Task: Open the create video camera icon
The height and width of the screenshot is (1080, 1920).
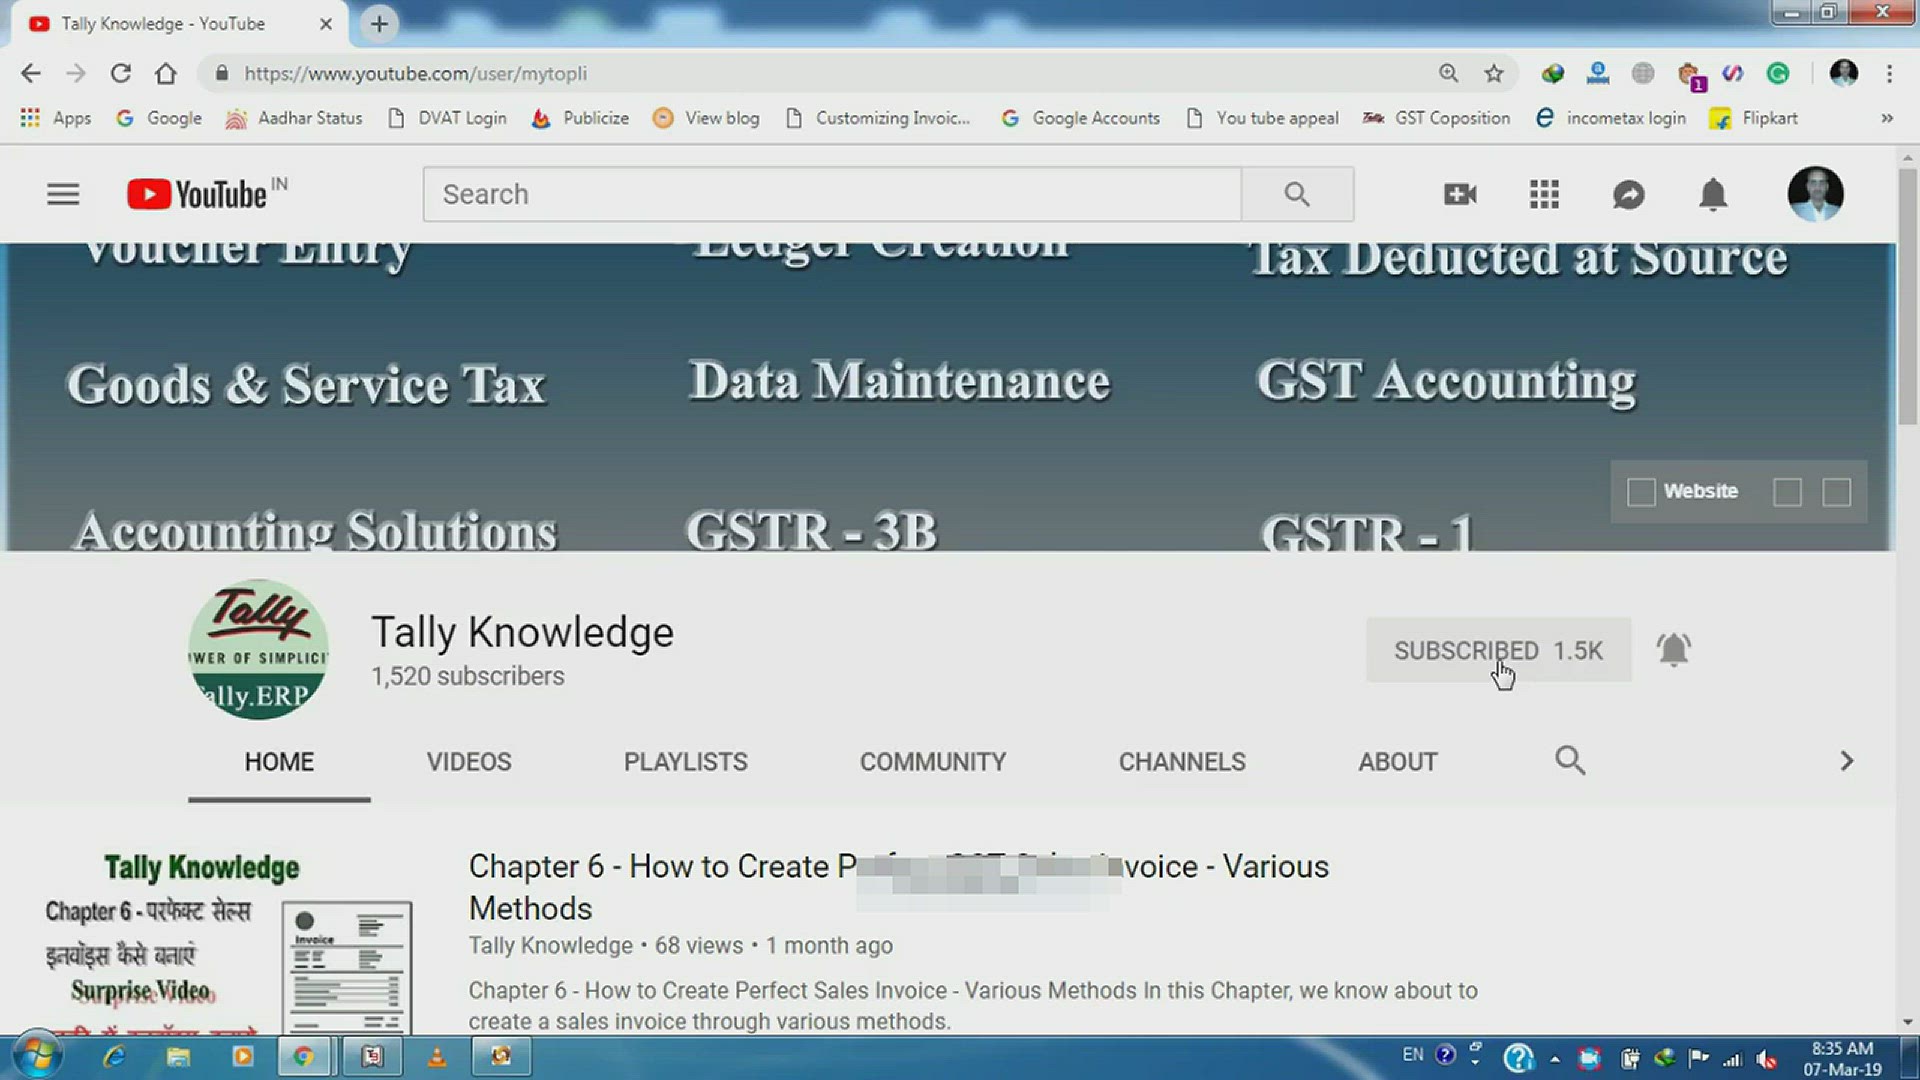Action: [x=1460, y=194]
